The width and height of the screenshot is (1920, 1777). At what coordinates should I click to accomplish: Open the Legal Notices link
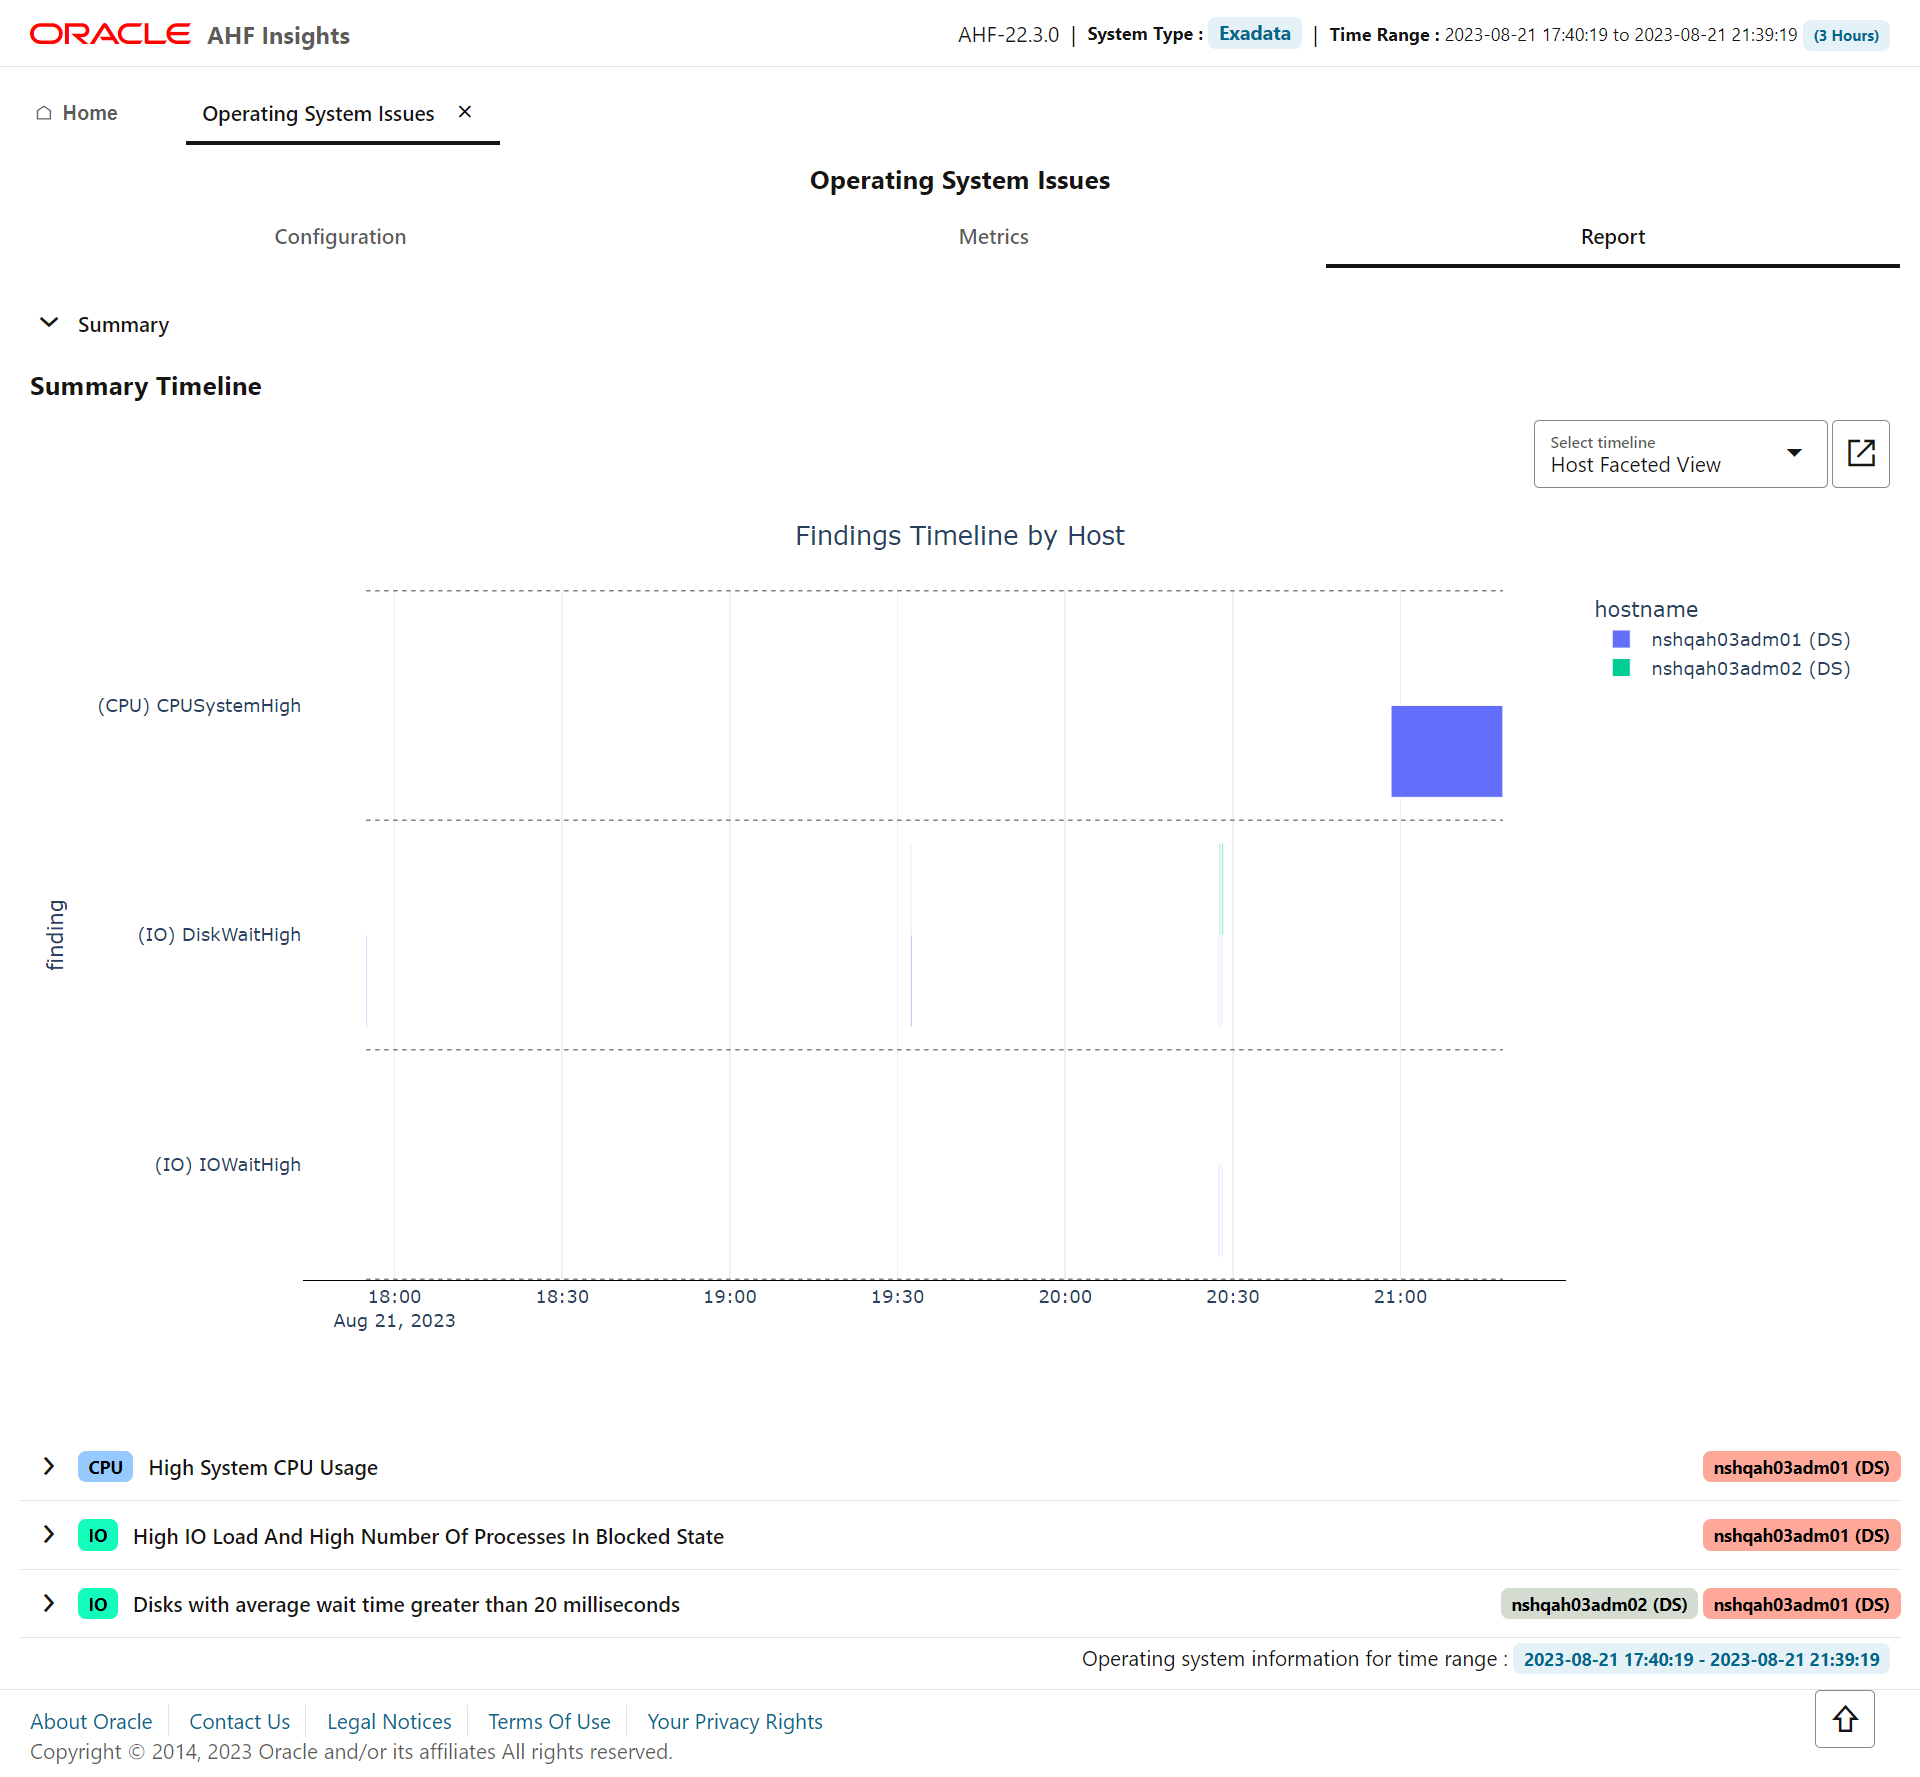coord(389,1721)
